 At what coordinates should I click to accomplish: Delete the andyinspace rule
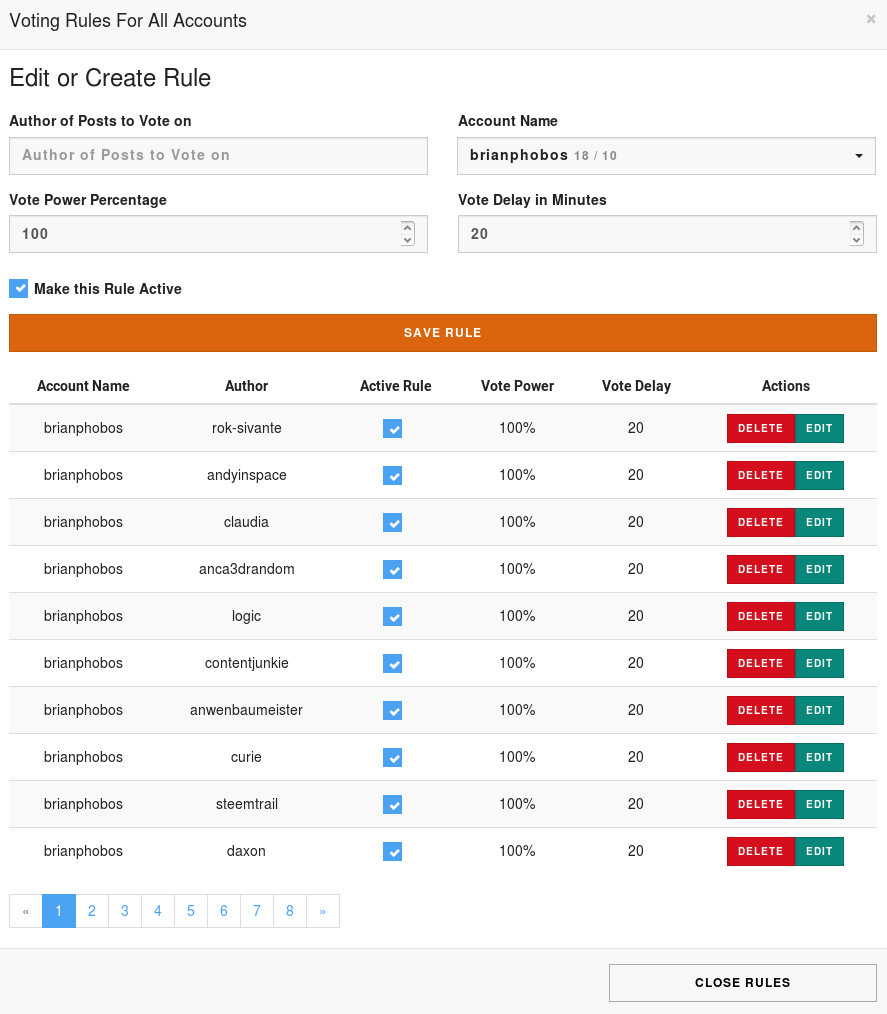(x=760, y=475)
